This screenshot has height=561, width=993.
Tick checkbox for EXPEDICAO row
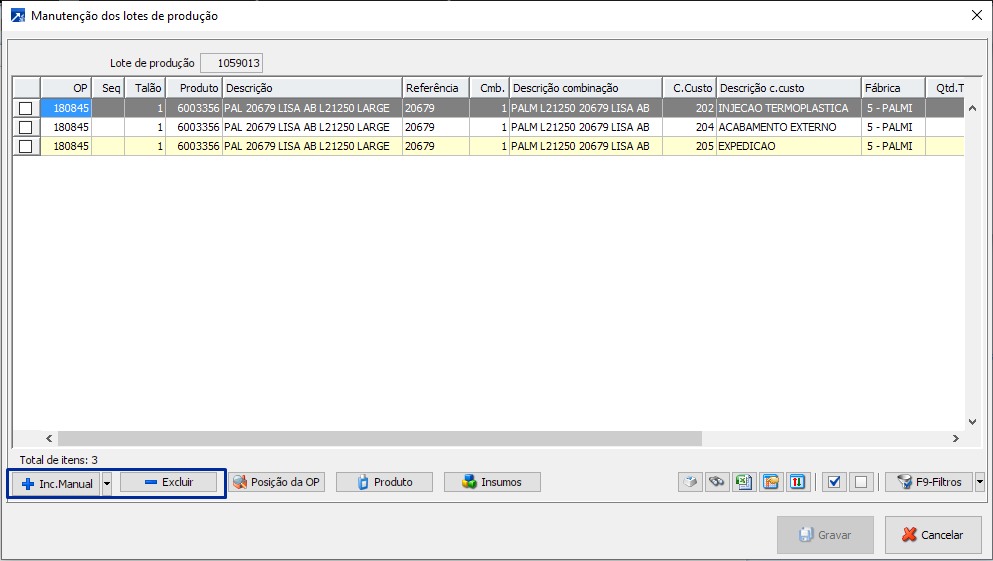tap(25, 146)
